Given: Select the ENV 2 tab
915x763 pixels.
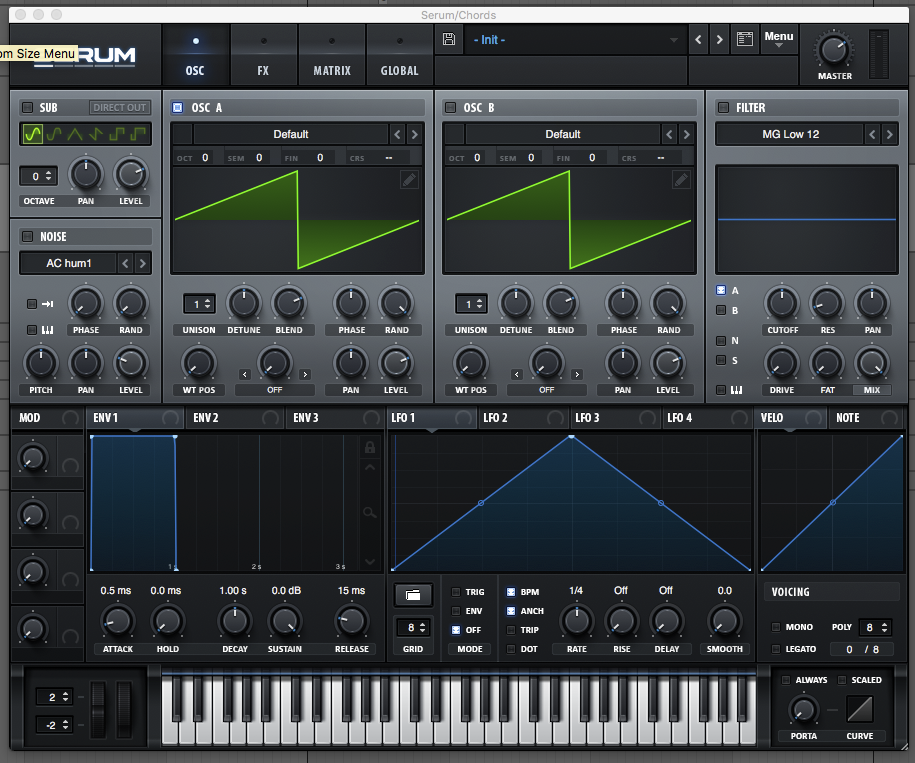Looking at the screenshot, I should tap(235, 418).
